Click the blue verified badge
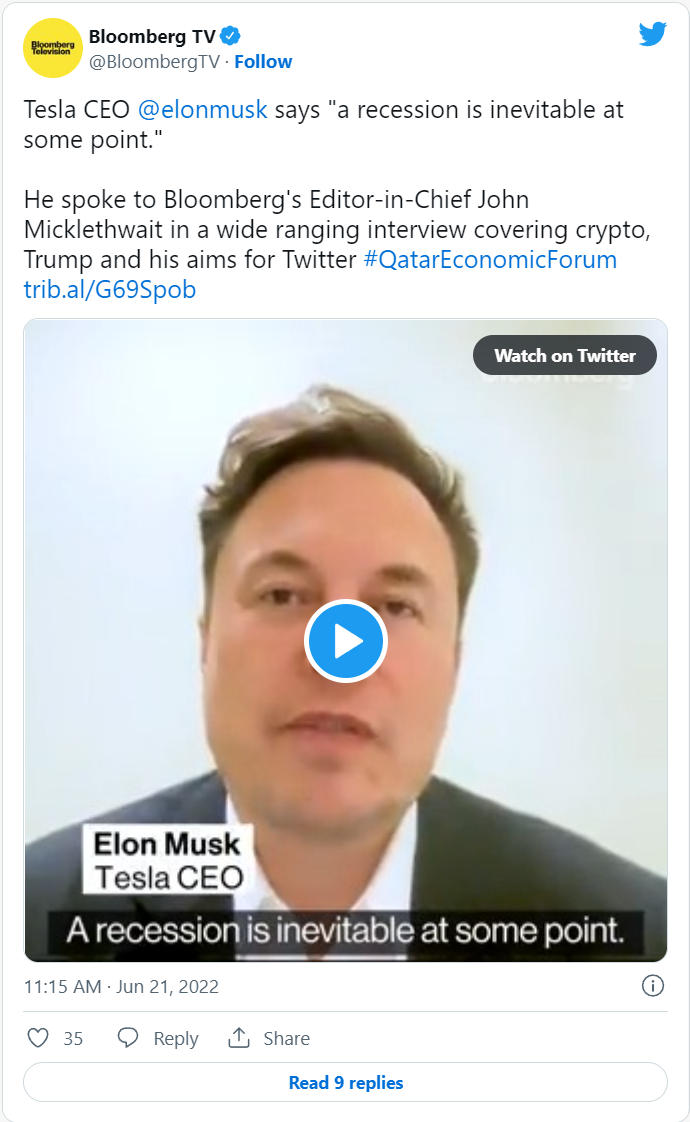 (x=230, y=37)
